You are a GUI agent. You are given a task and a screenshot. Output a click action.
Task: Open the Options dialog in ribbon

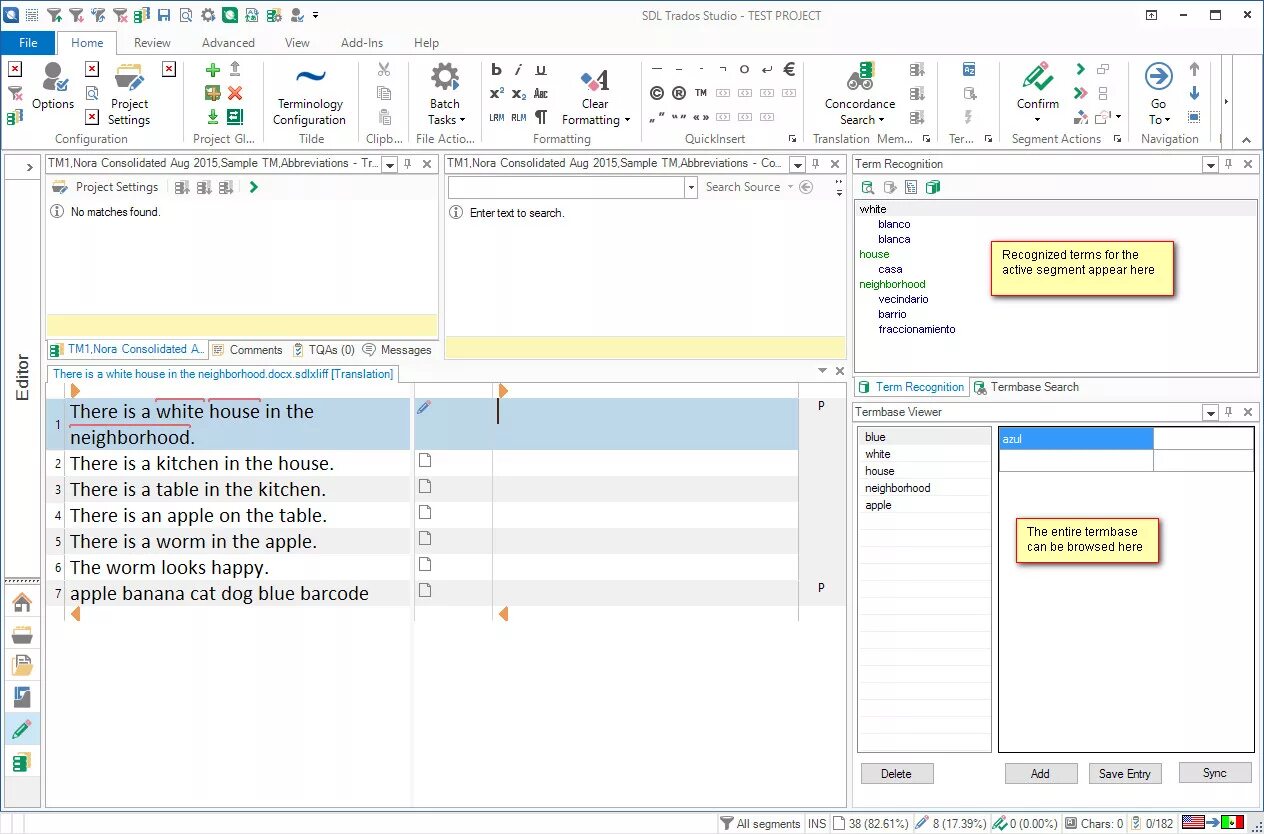(52, 86)
